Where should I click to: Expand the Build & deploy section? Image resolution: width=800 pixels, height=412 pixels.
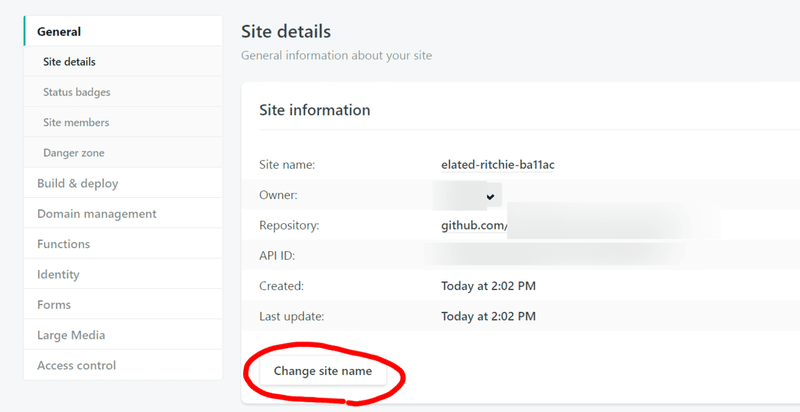pos(77,183)
